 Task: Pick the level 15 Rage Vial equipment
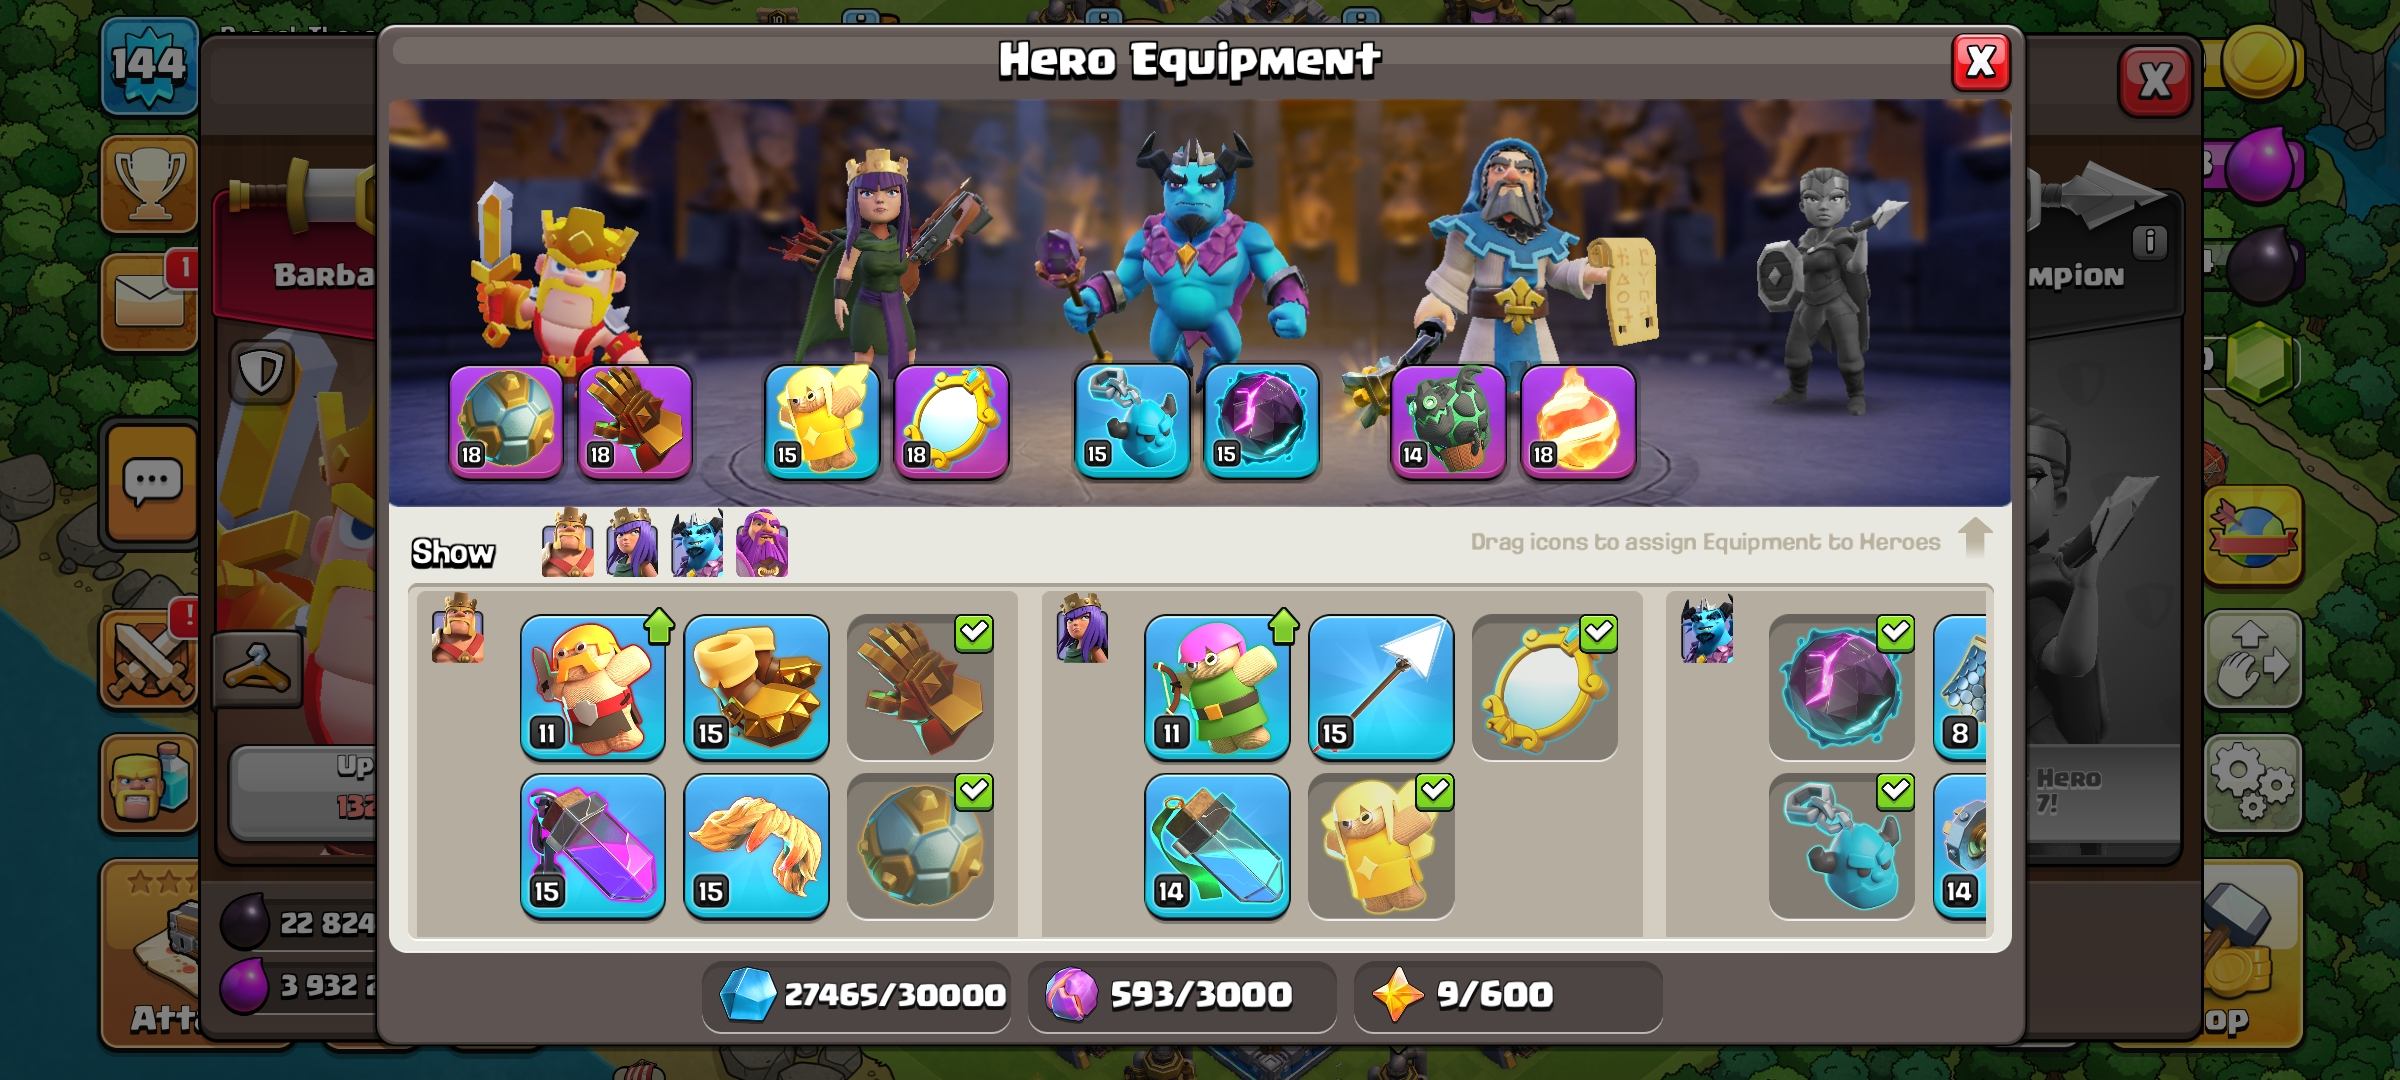[593, 846]
